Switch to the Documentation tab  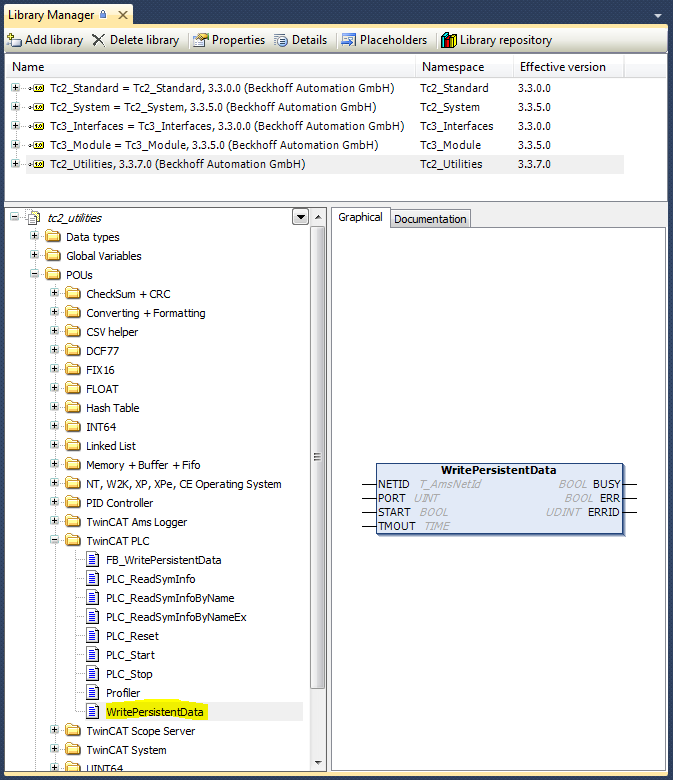[x=430, y=219]
